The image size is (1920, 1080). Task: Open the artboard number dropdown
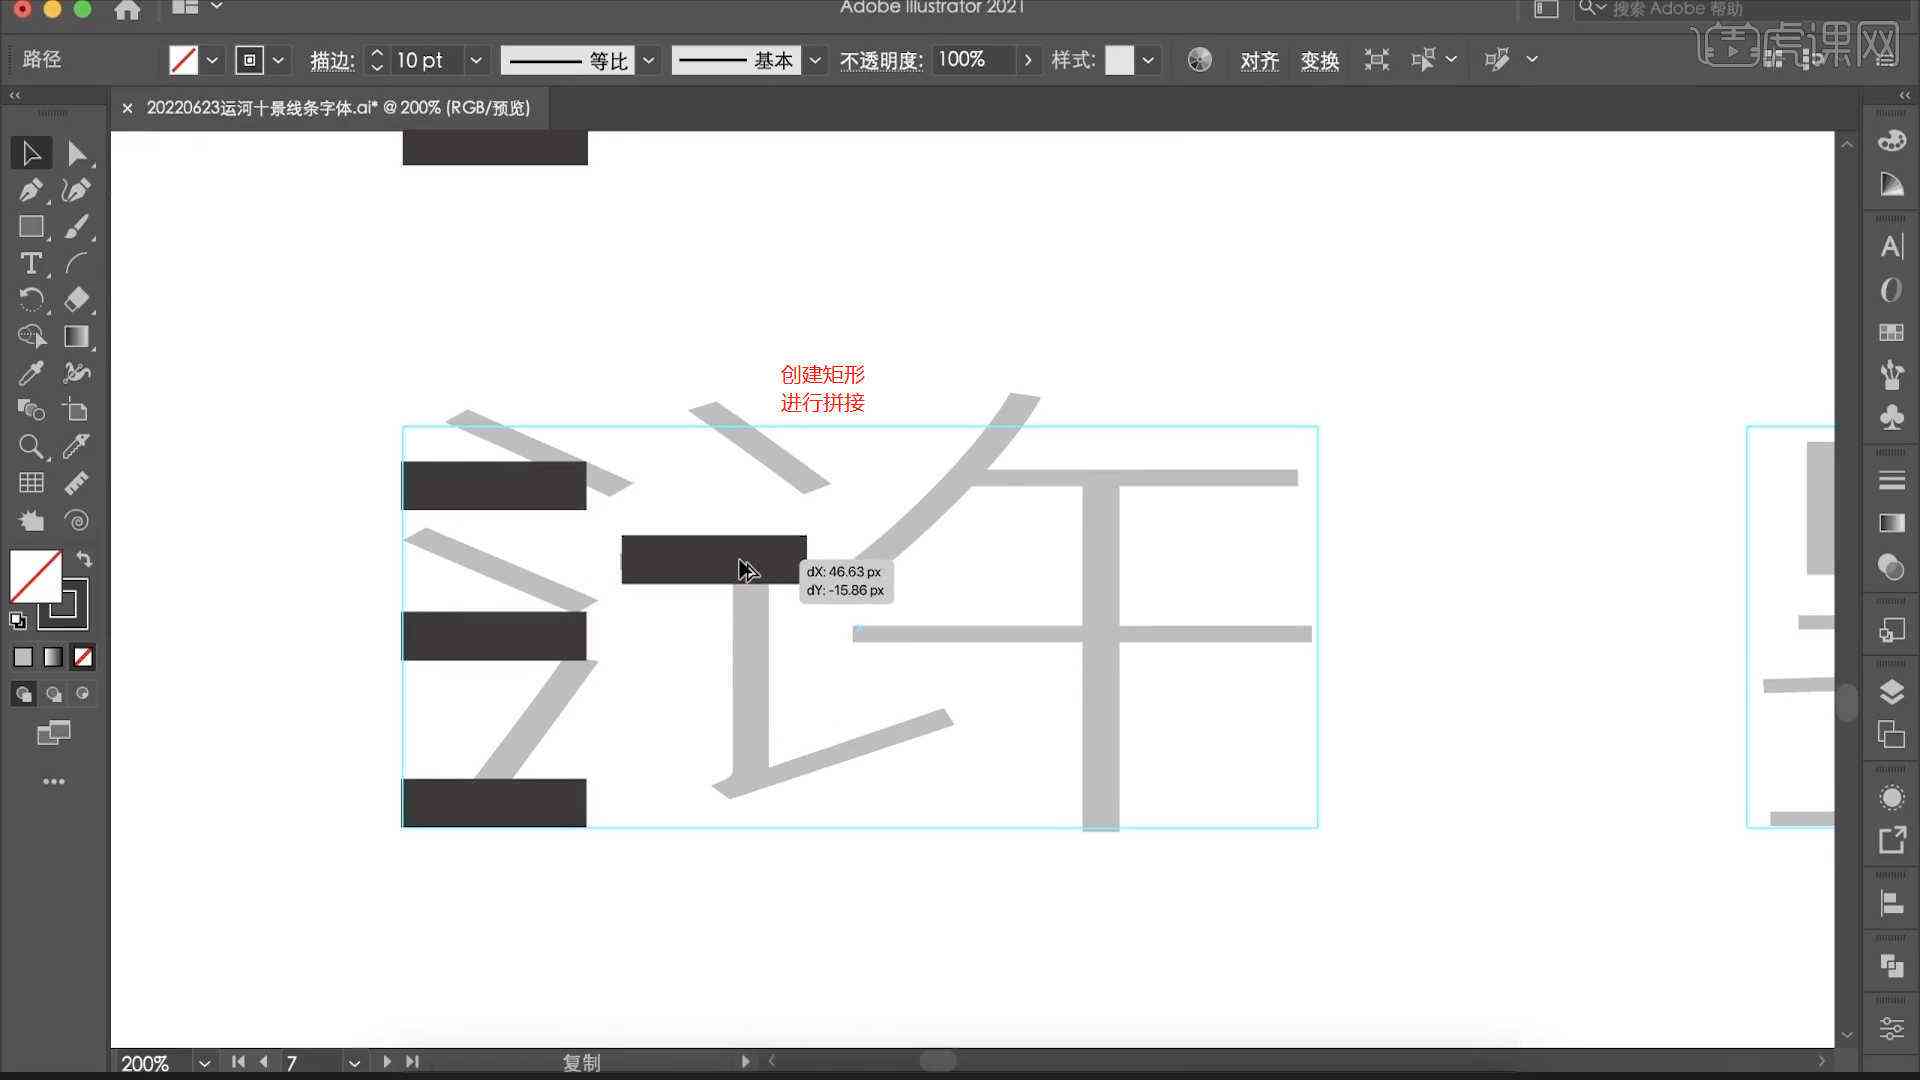(354, 1063)
